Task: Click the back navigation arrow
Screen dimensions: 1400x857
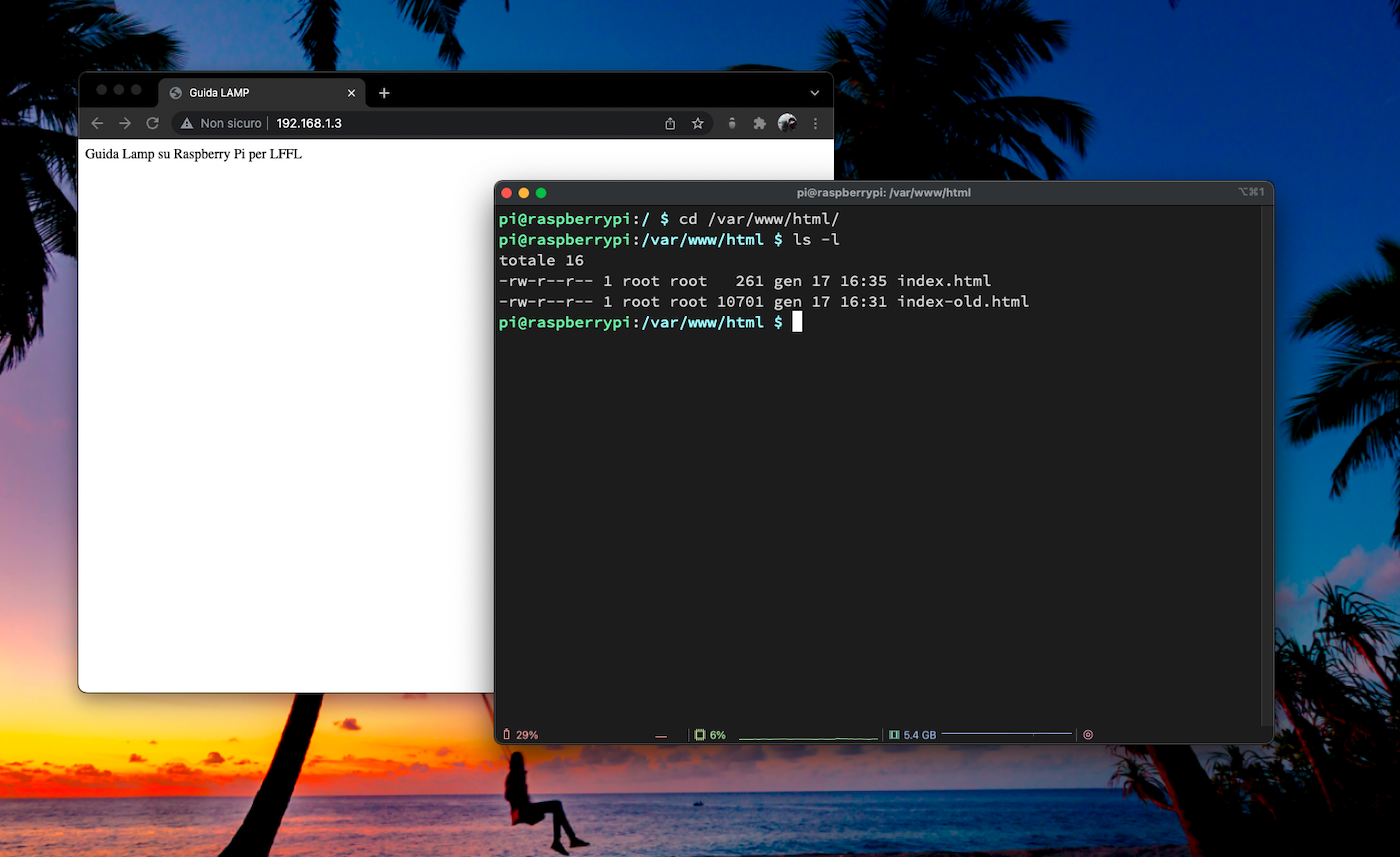Action: tap(96, 123)
